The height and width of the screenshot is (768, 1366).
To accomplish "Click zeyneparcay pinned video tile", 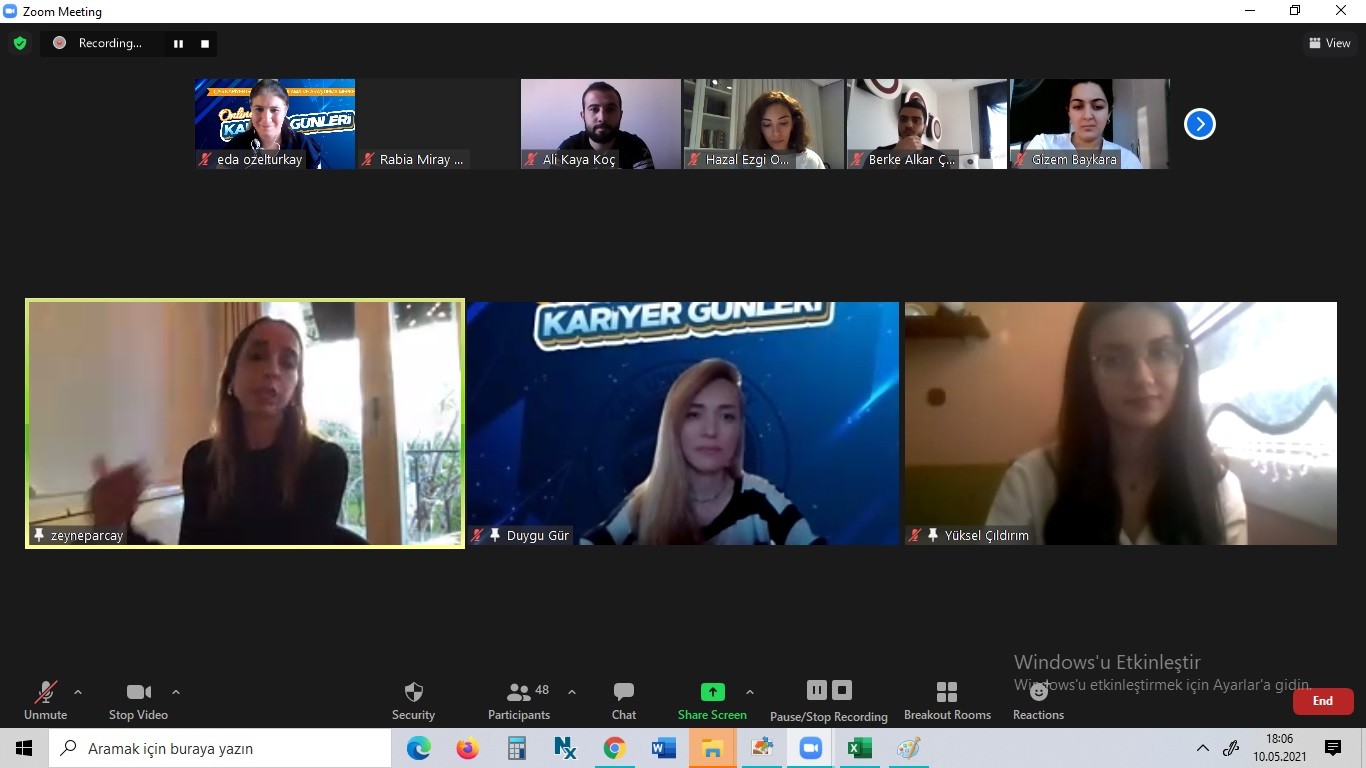I will click(245, 423).
